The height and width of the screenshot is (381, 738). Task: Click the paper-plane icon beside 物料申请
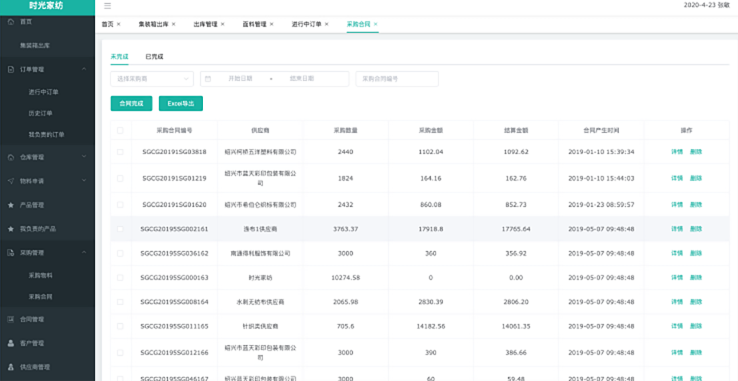[x=11, y=181]
